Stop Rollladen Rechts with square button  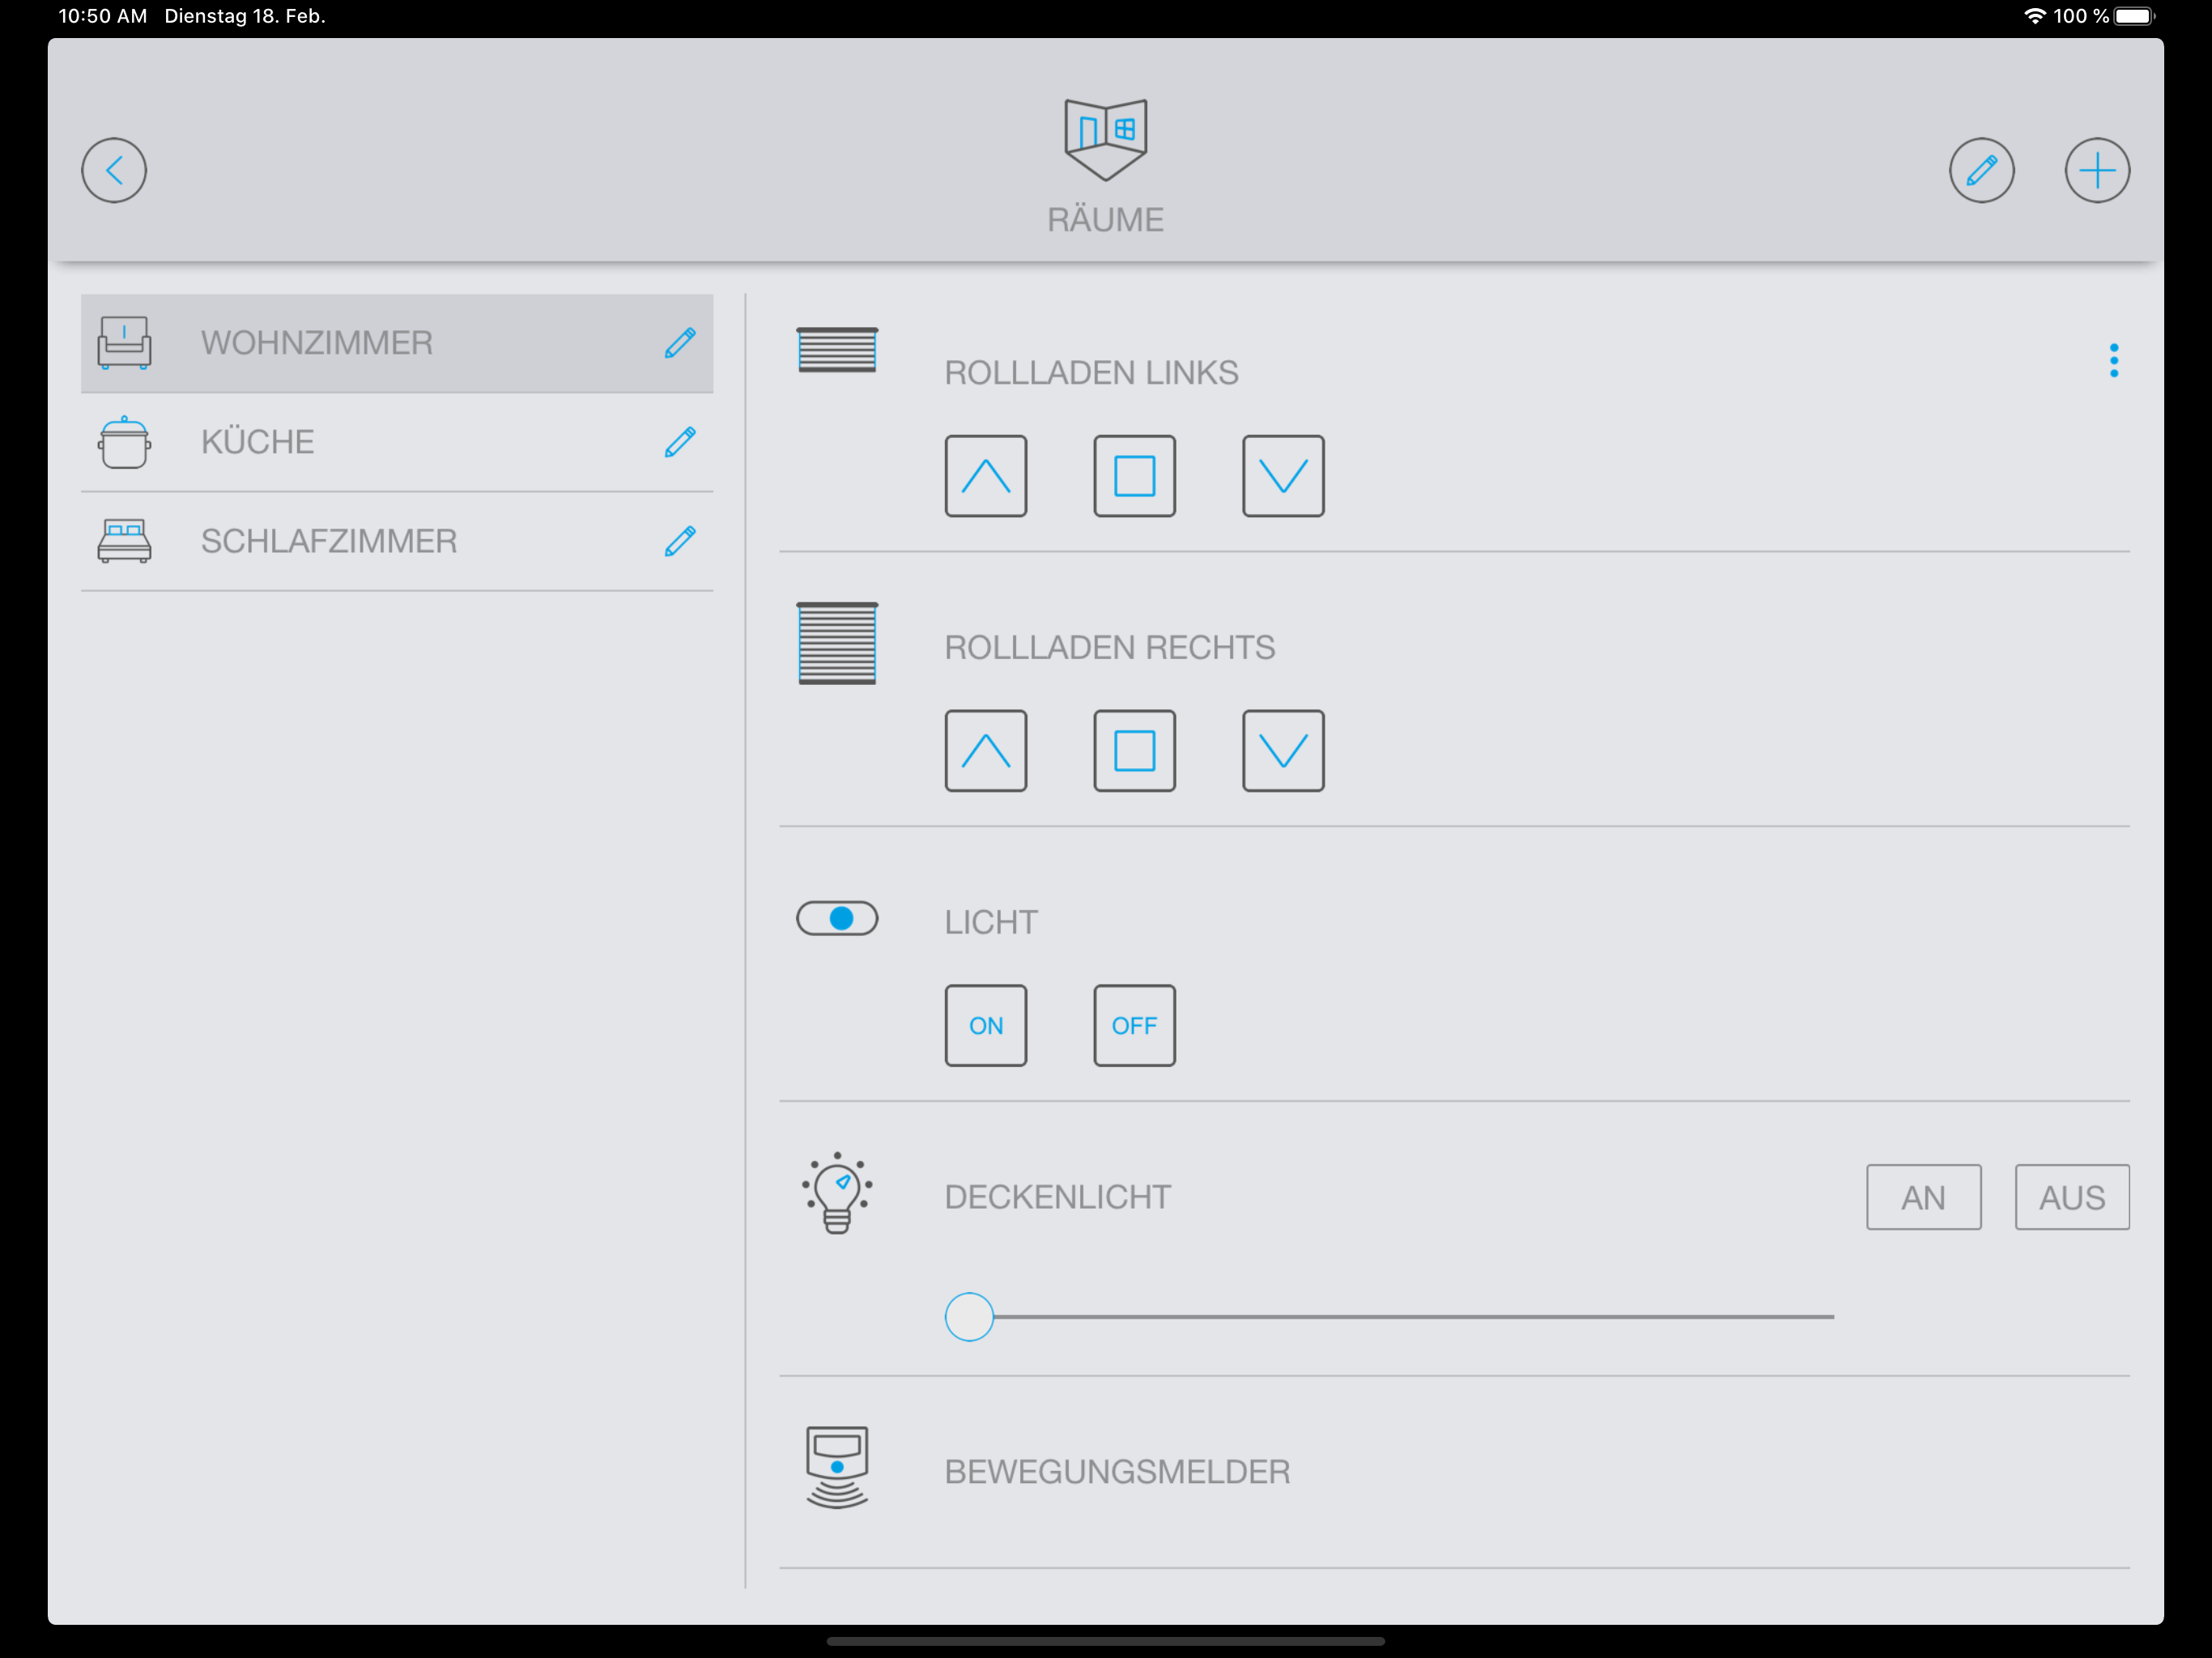1134,751
